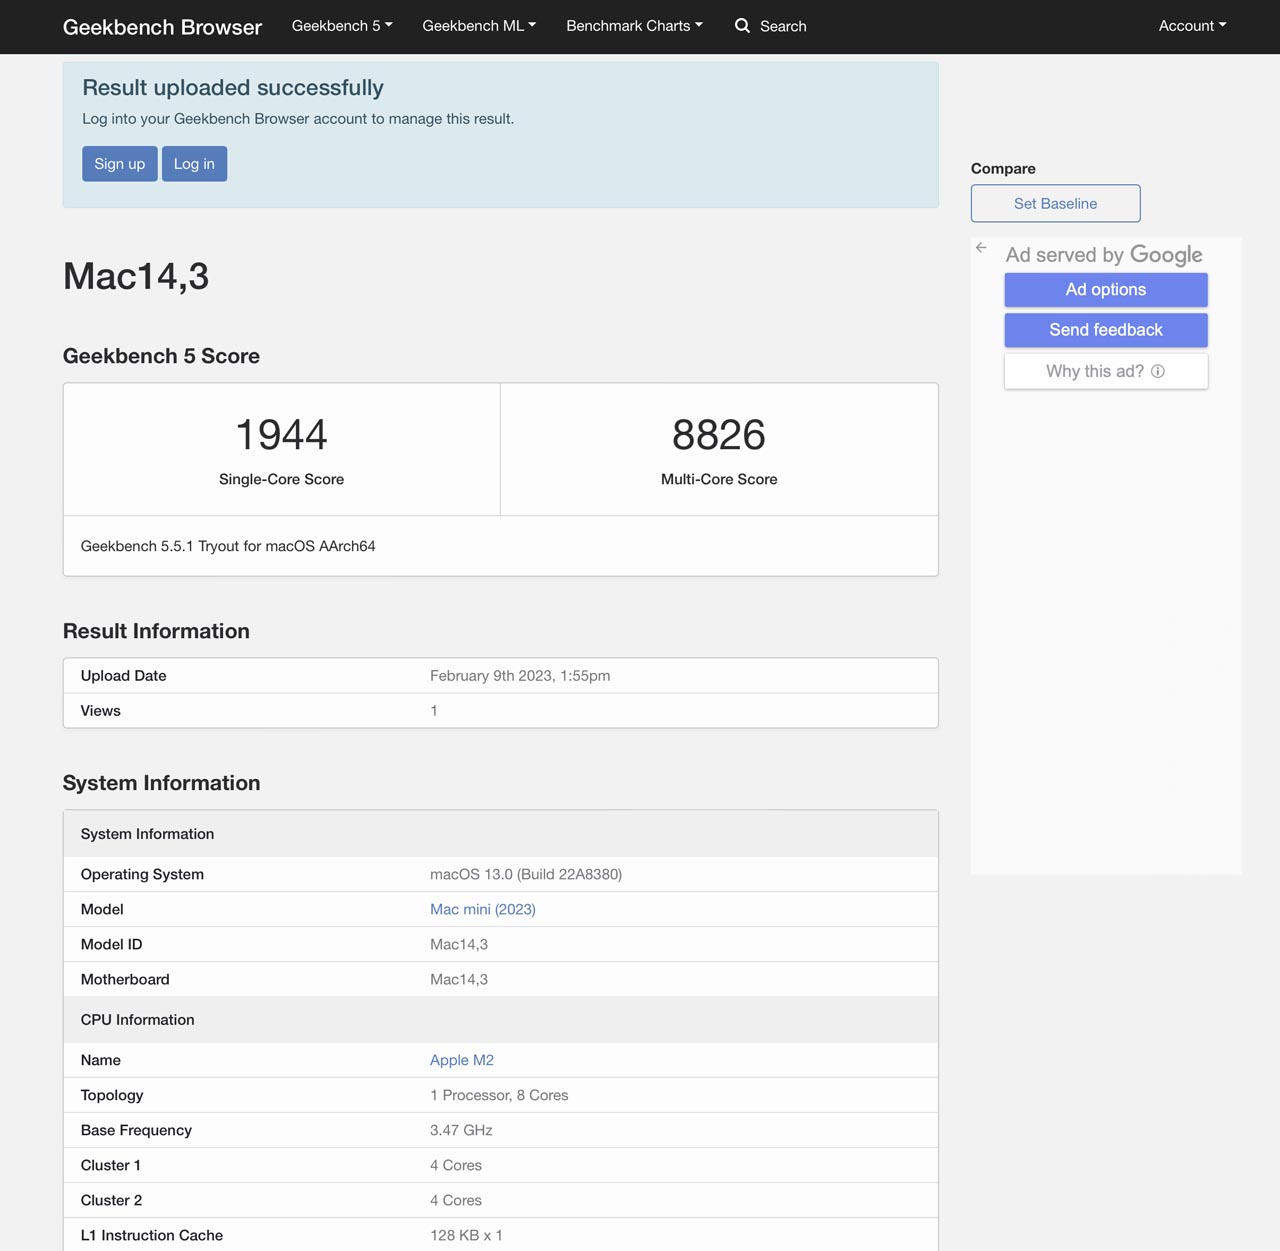The height and width of the screenshot is (1251, 1280).
Task: Click the Geekbench 5 Score heading
Action: point(161,356)
